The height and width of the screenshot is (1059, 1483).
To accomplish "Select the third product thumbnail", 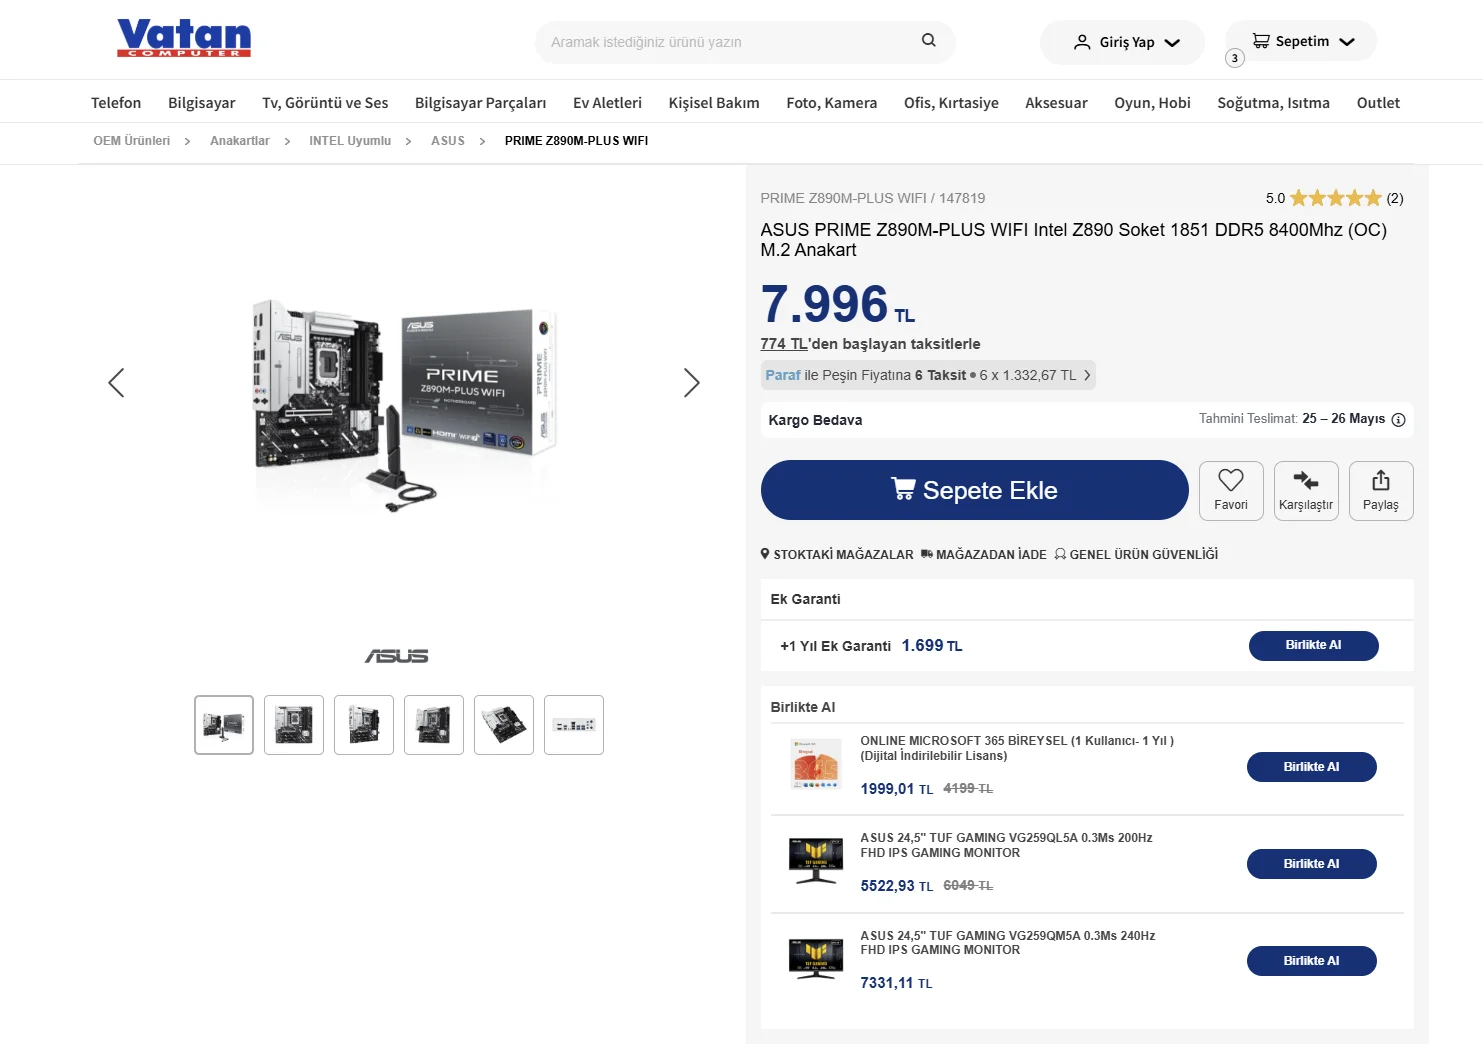I will (364, 725).
